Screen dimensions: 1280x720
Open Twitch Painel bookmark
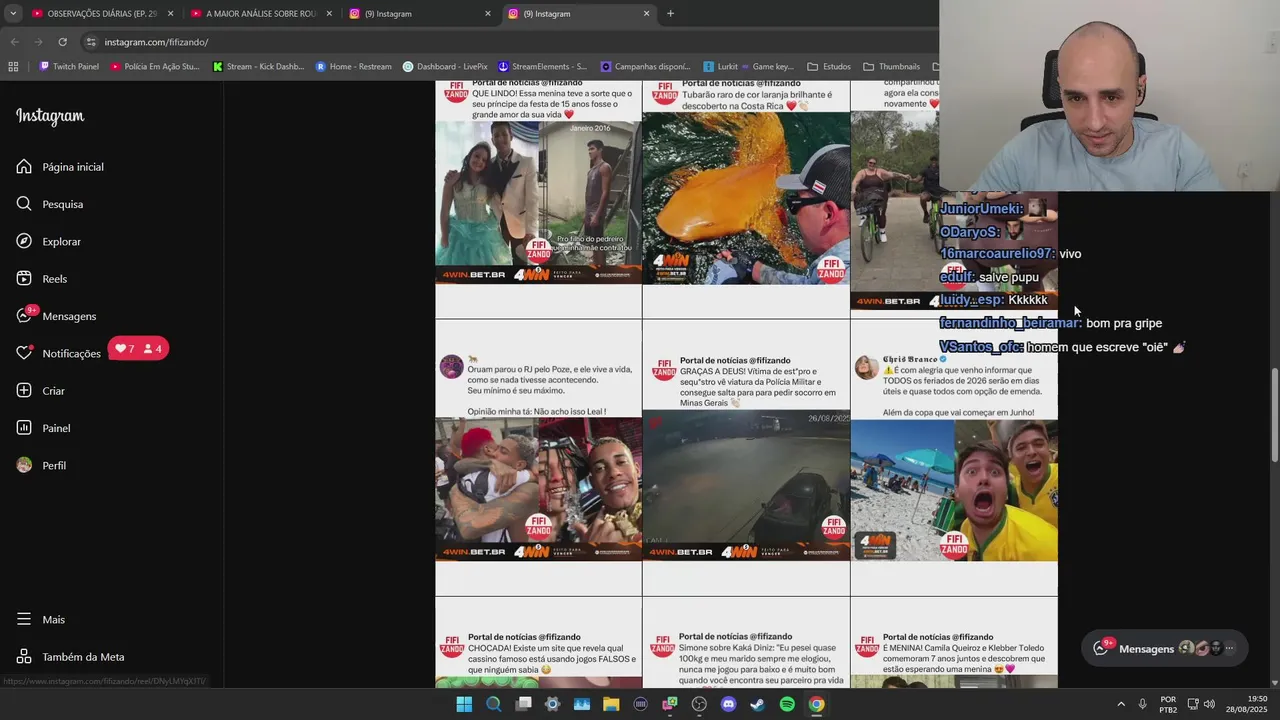(69, 67)
